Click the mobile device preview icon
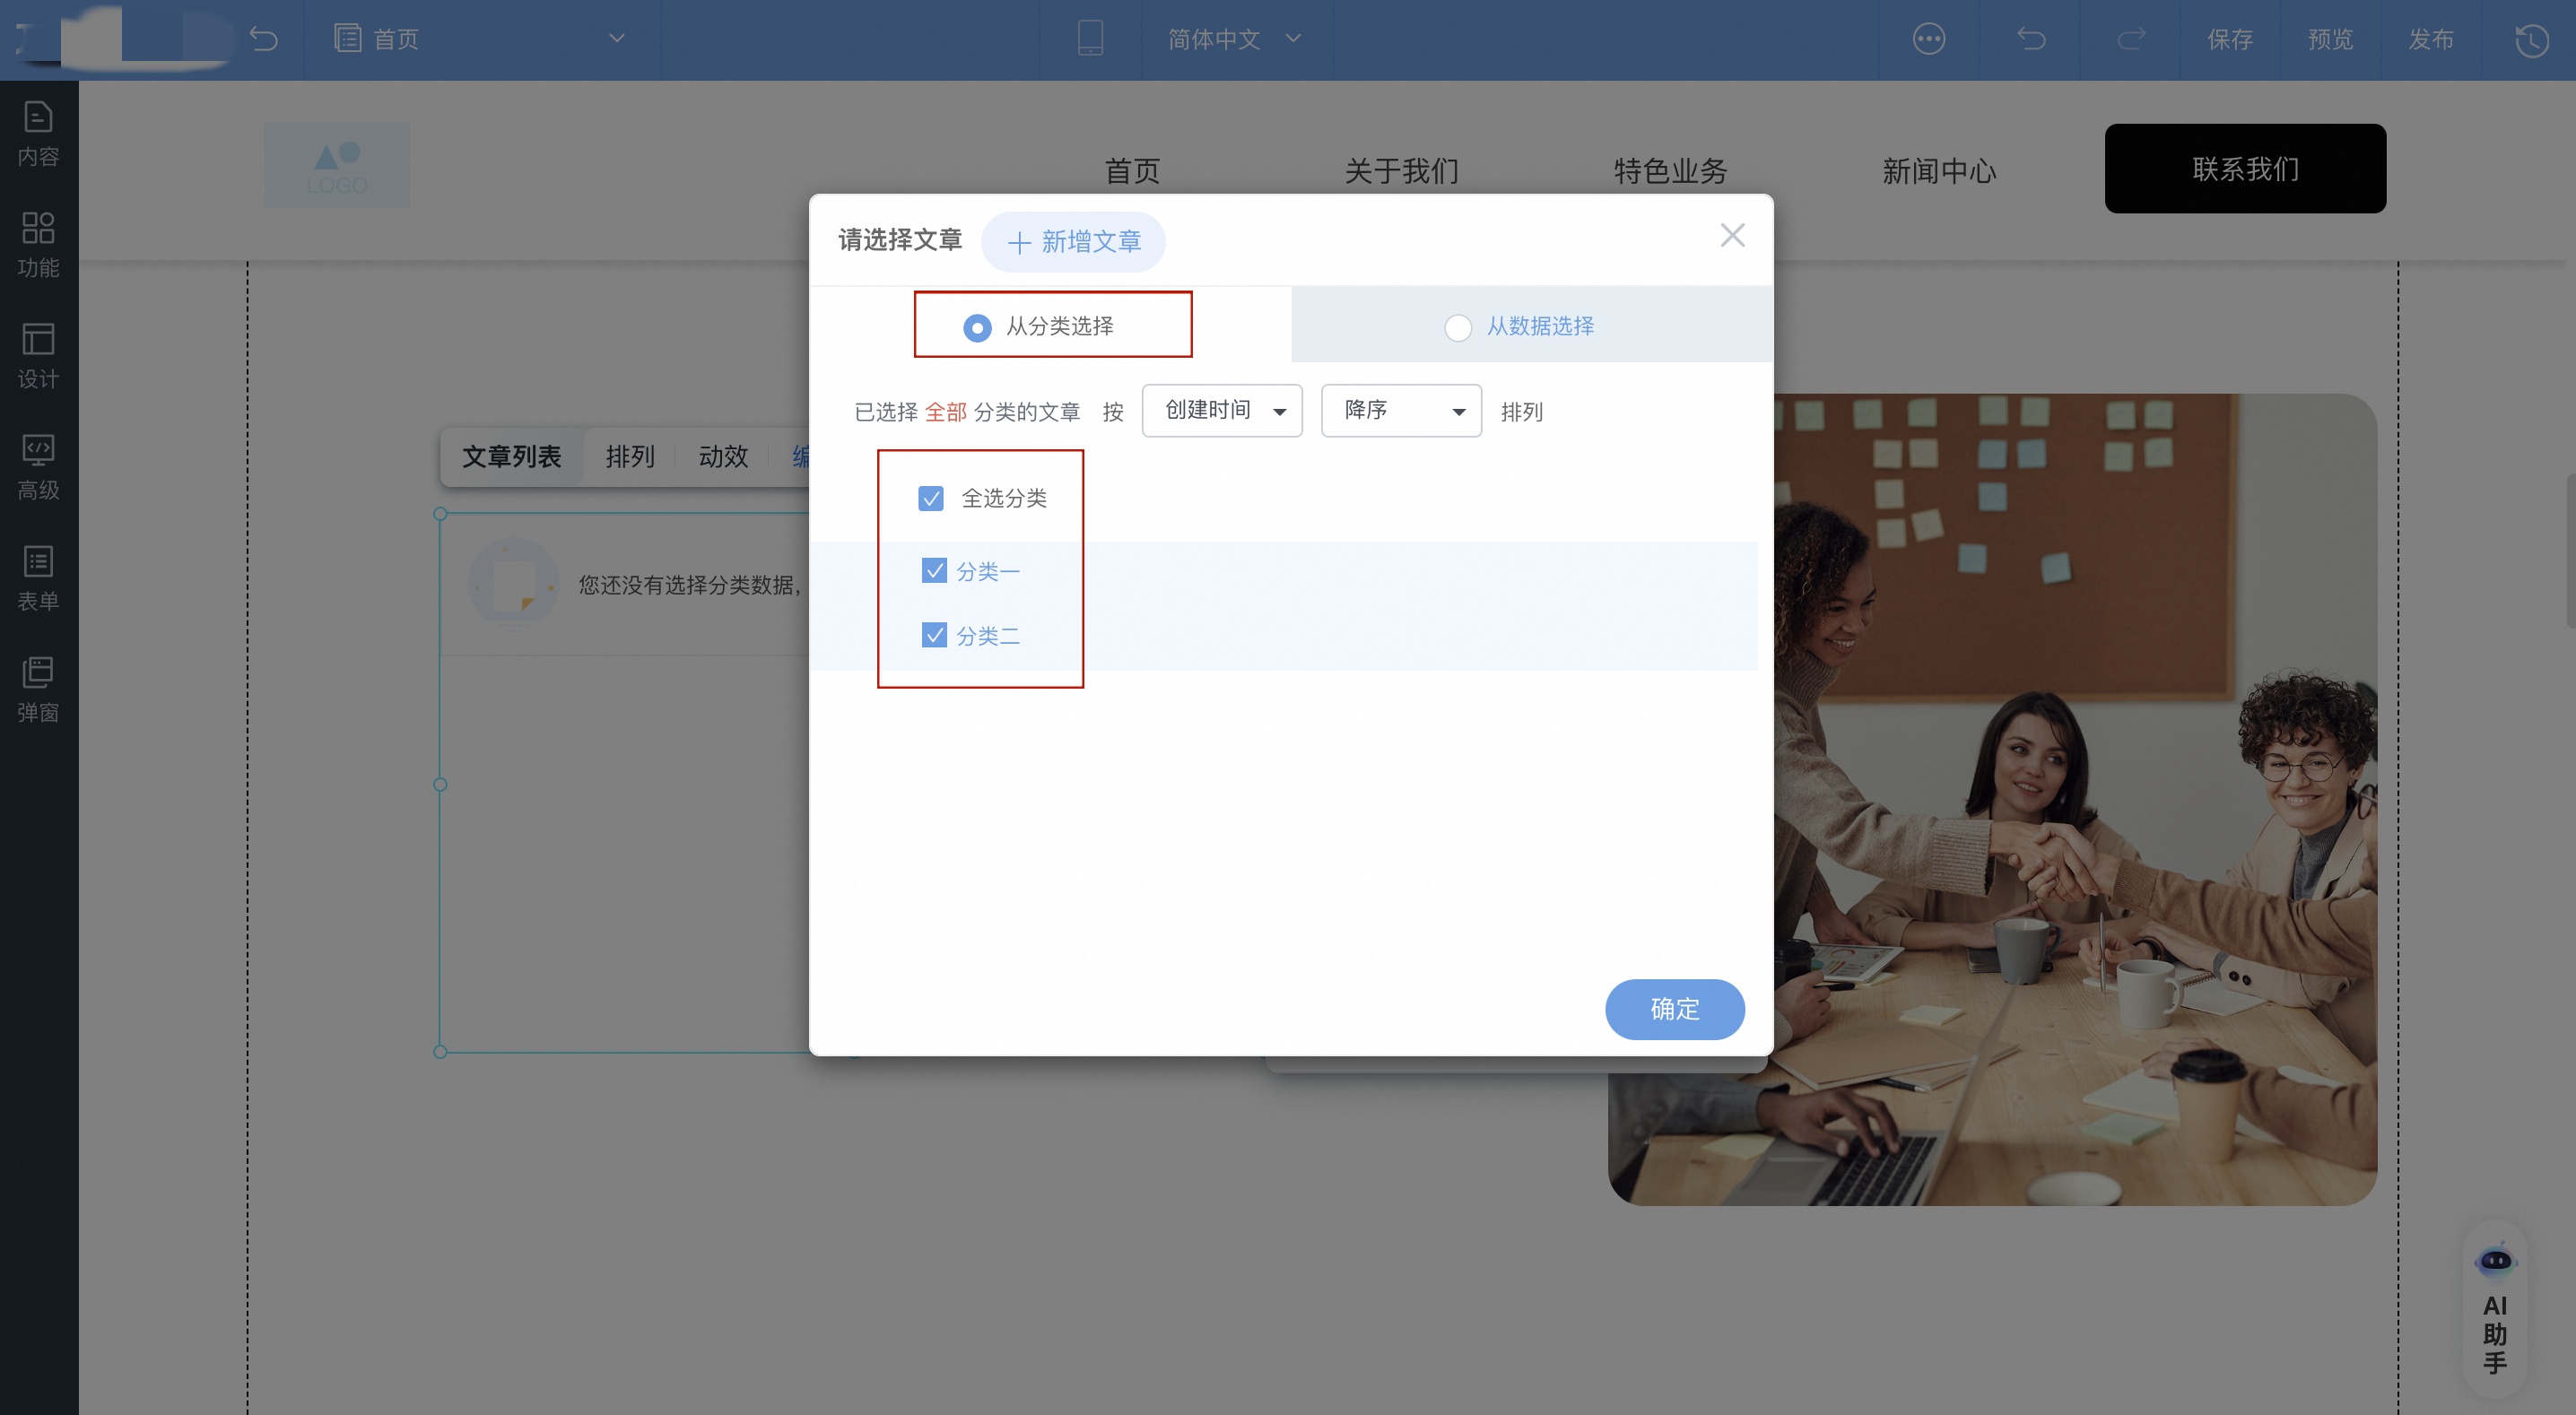Image resolution: width=2576 pixels, height=1415 pixels. coord(1090,39)
